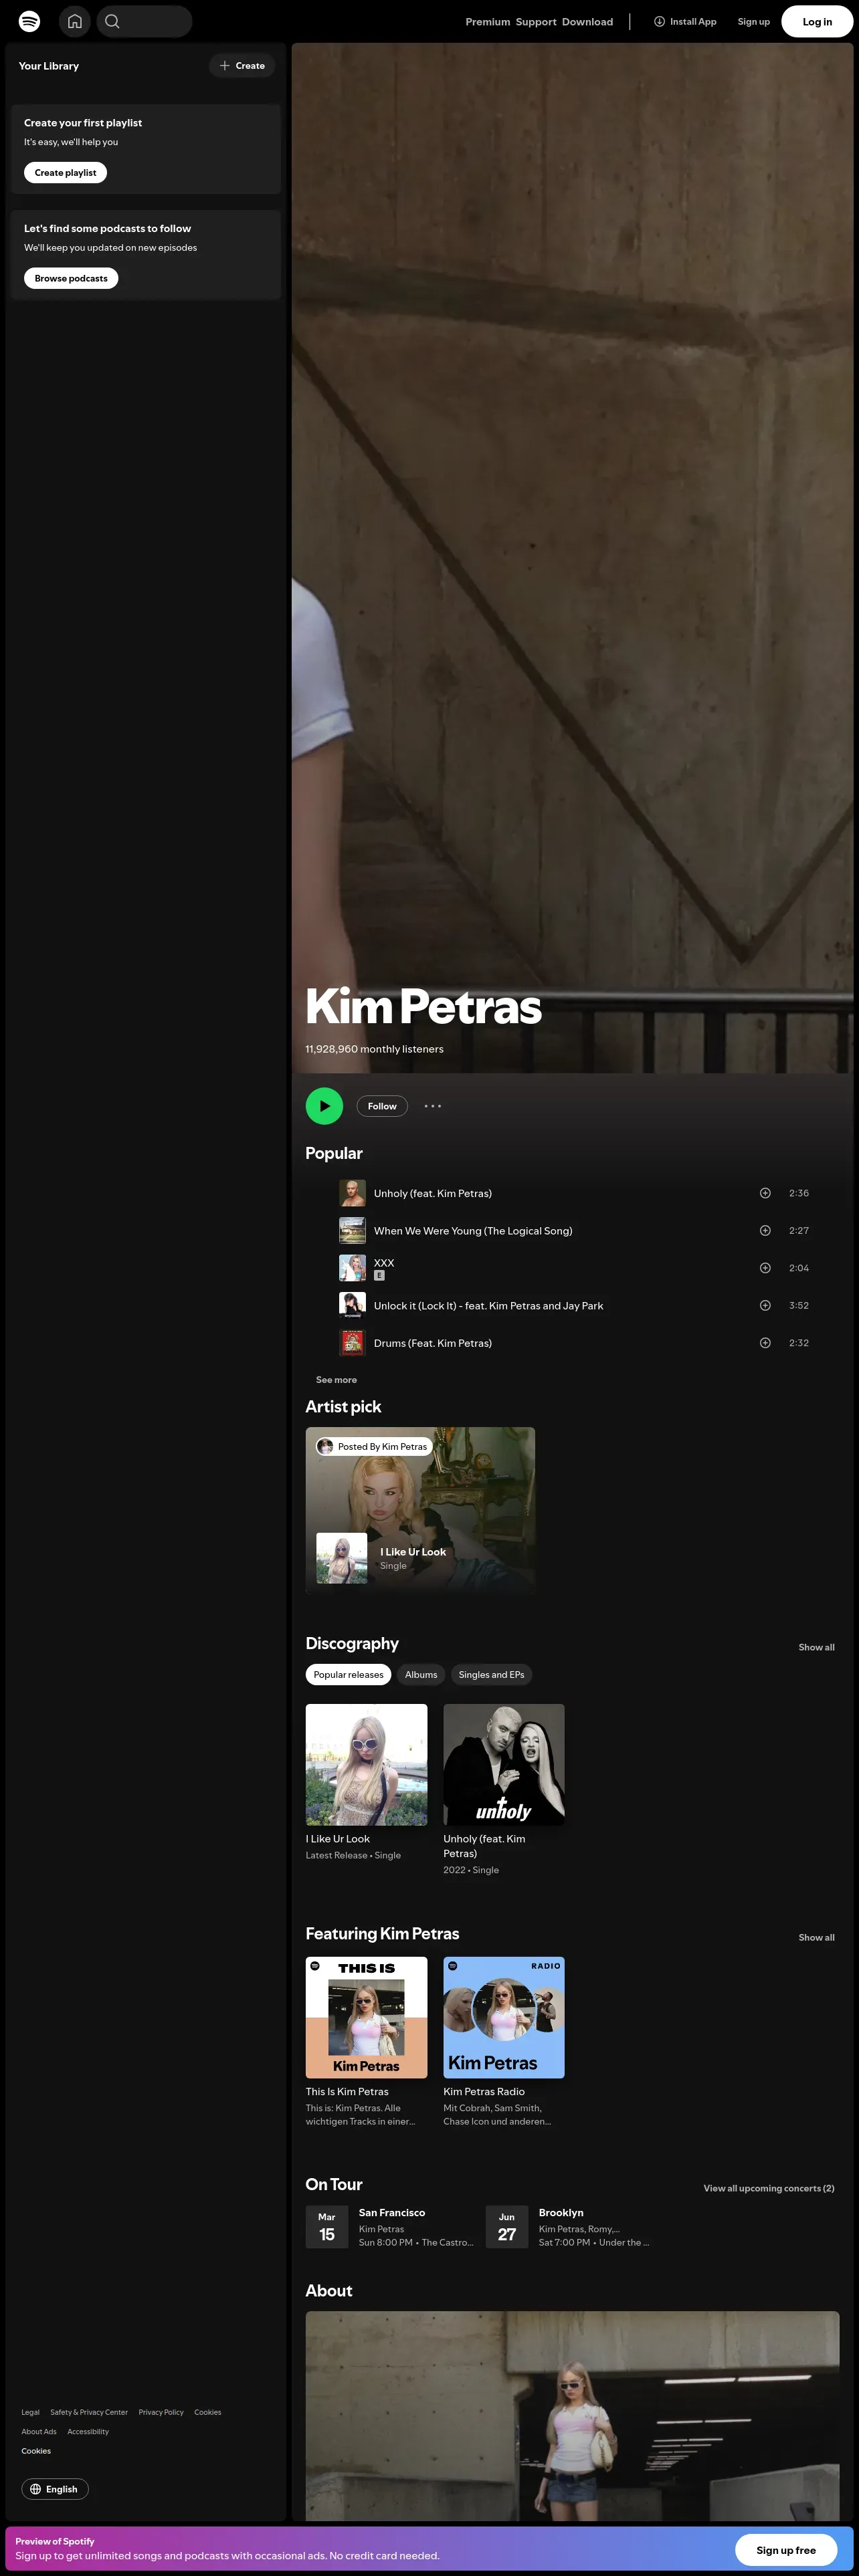Image resolution: width=859 pixels, height=2576 pixels.
Task: Click the Spotify logo
Action: [30, 21]
